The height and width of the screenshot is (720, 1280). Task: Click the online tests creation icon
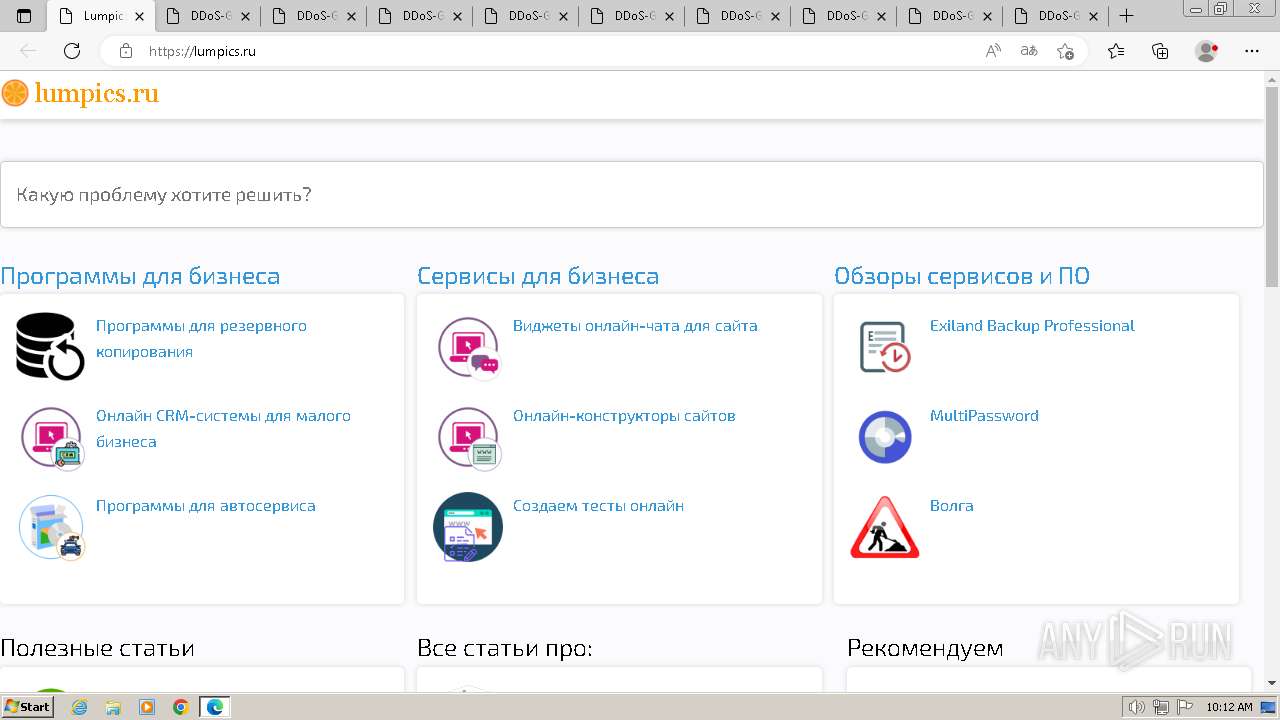[468, 527]
